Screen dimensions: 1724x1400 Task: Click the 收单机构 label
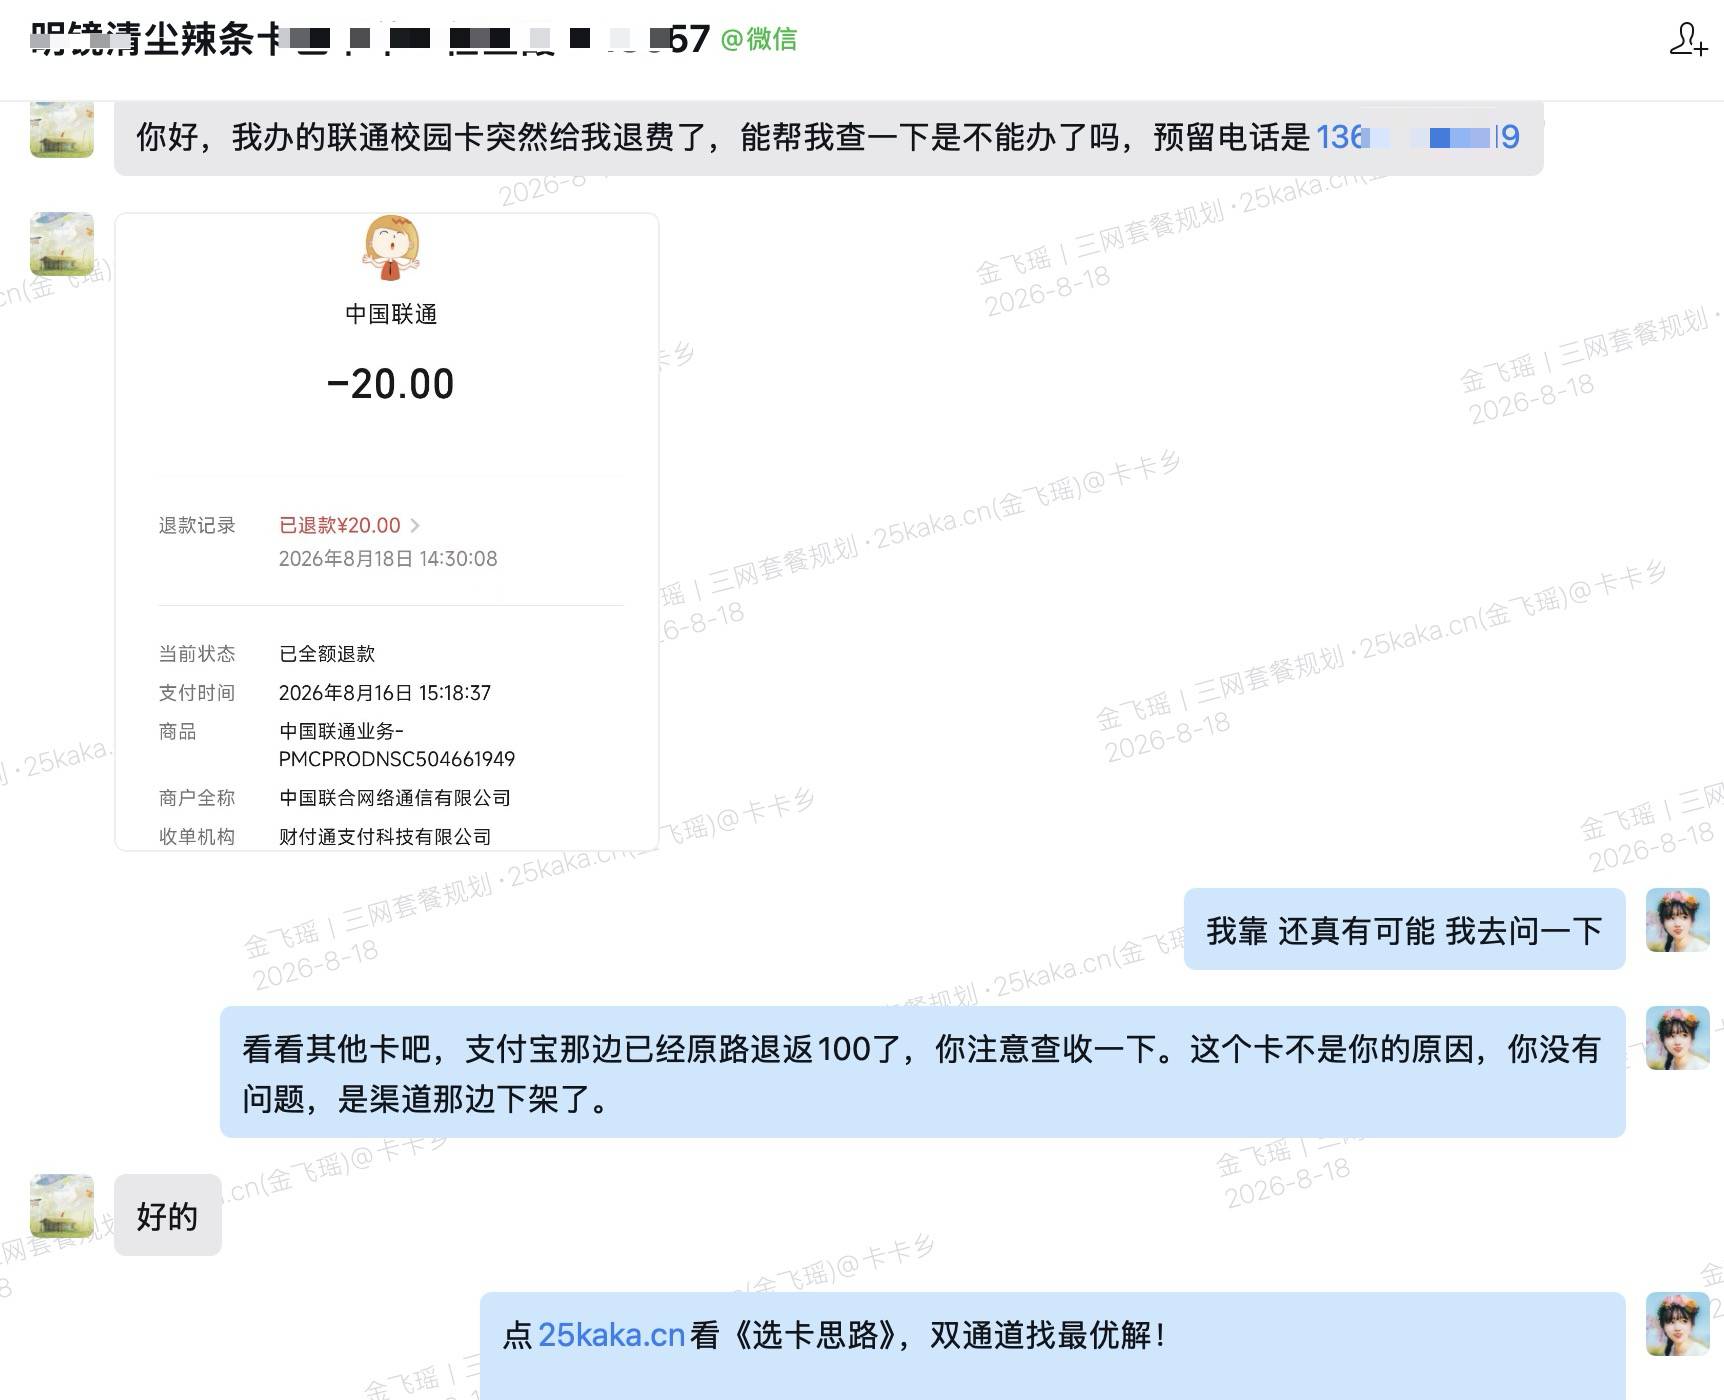click(197, 837)
